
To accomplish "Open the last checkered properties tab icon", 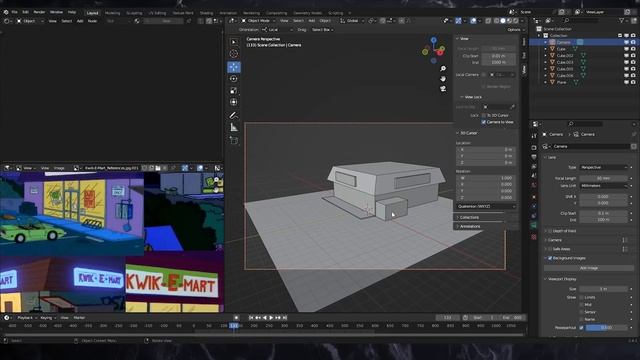I will click(x=534, y=237).
